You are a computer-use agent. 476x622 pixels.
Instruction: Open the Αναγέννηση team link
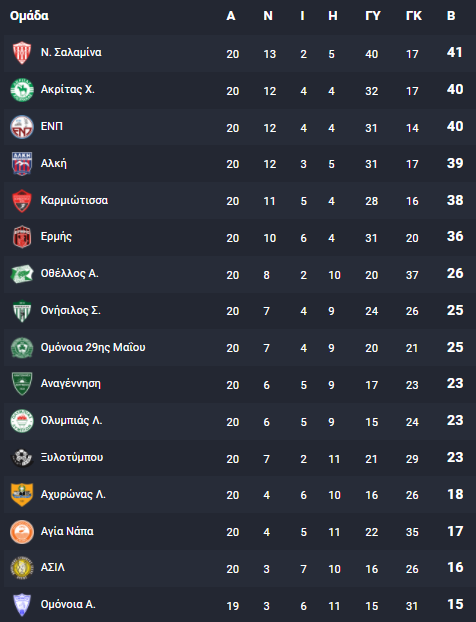(x=71, y=384)
